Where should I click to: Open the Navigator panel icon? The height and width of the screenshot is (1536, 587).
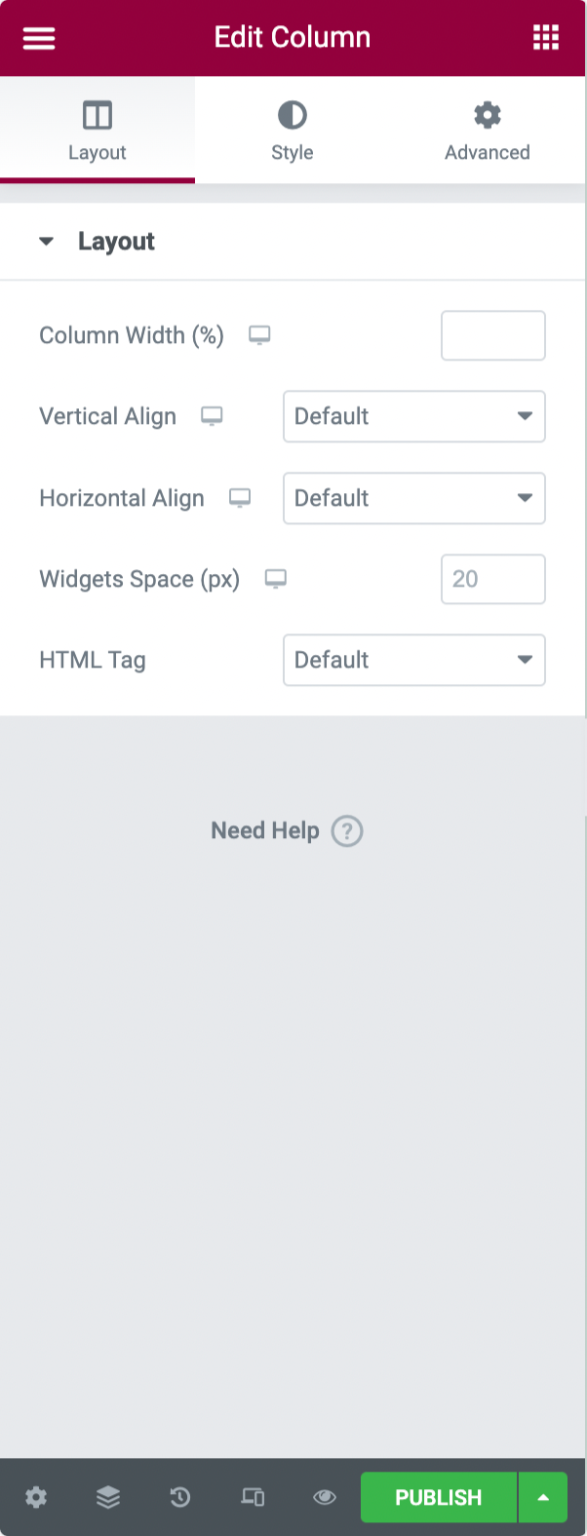coord(108,1497)
